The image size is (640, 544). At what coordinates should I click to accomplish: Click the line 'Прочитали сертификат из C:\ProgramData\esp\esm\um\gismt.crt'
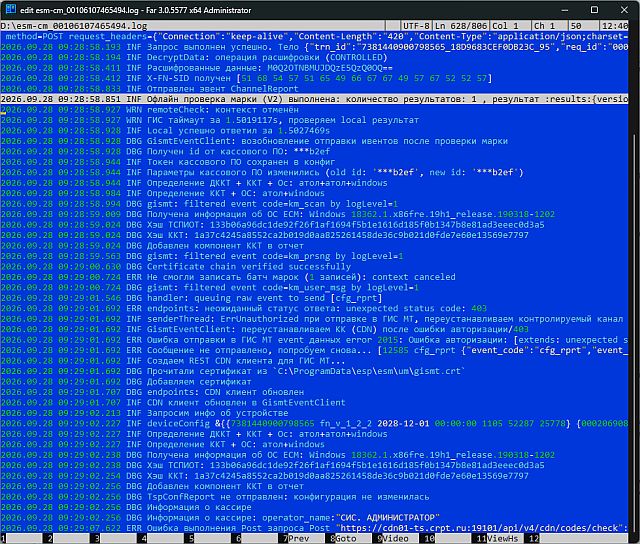point(233,371)
